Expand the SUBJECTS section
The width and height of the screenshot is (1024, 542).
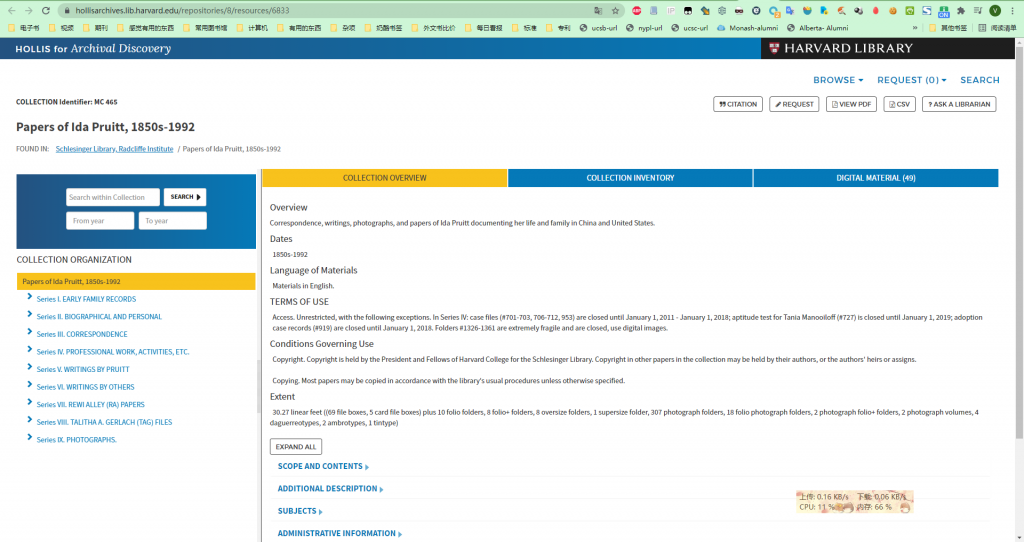(300, 511)
